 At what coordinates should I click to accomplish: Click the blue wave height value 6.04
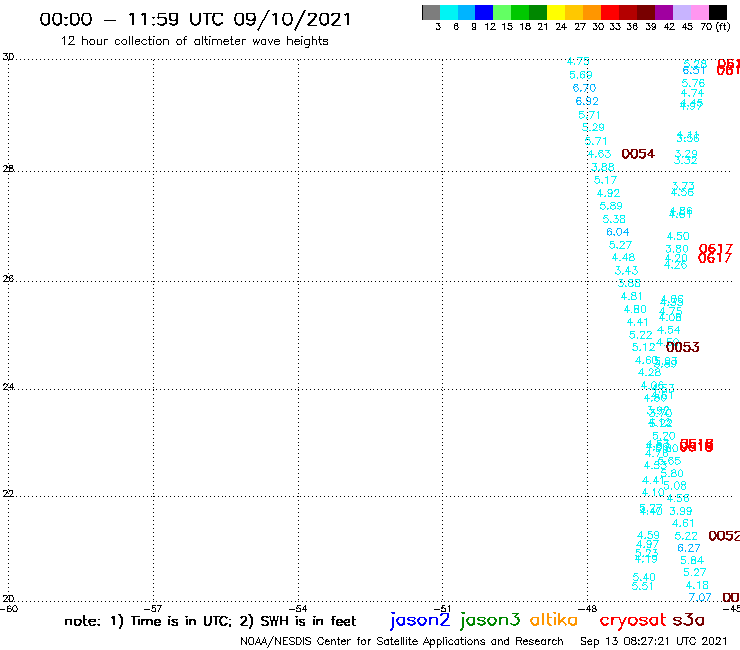[x=618, y=232]
